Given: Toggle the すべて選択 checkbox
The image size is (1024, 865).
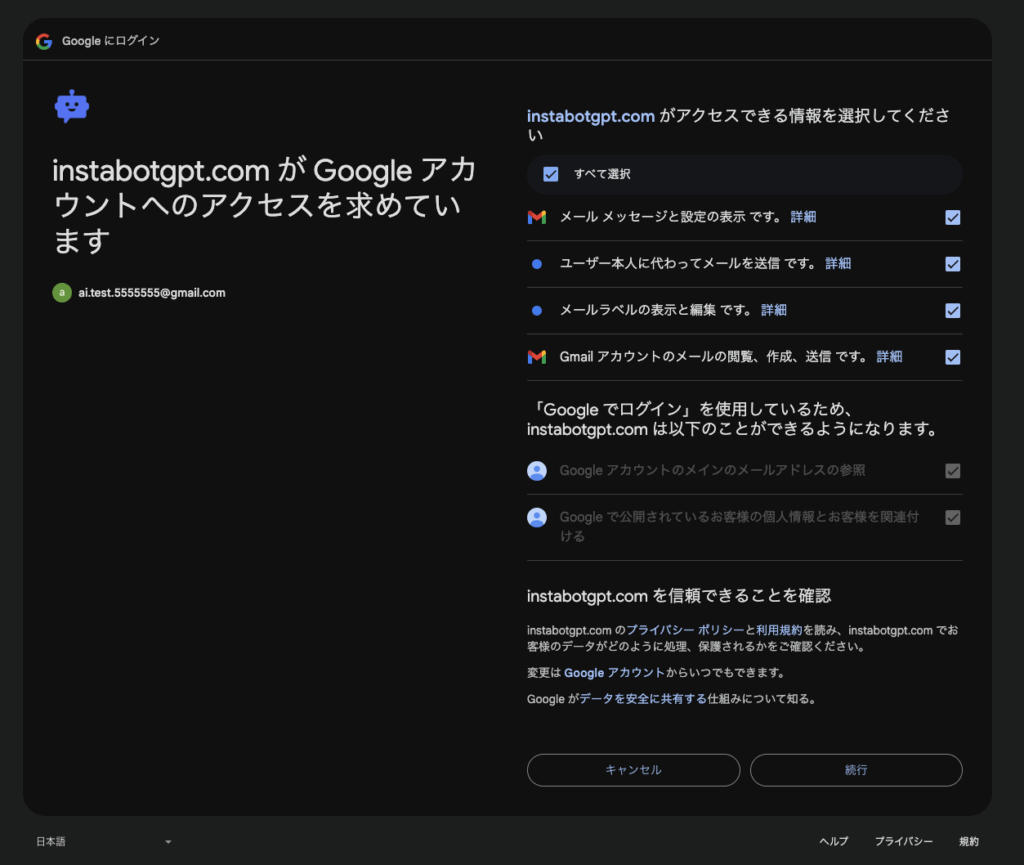Looking at the screenshot, I should point(551,174).
